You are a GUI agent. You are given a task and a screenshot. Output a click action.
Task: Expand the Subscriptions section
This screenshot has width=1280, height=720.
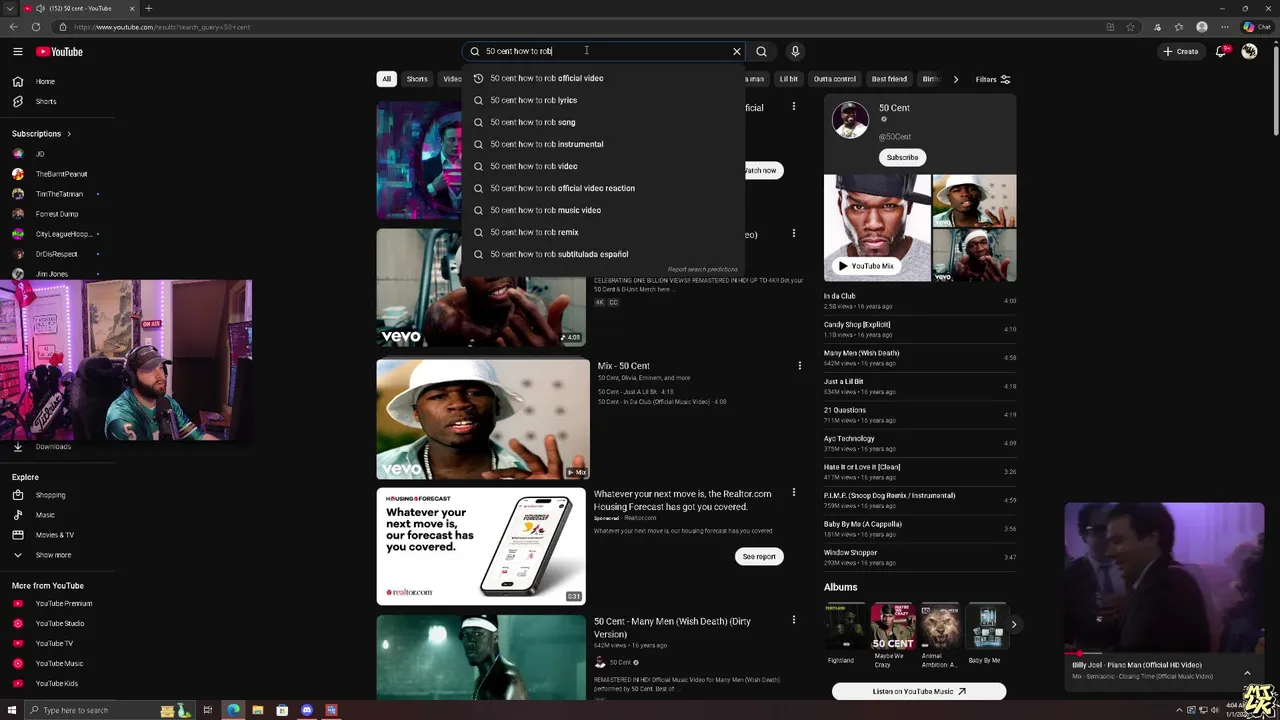[41, 133]
